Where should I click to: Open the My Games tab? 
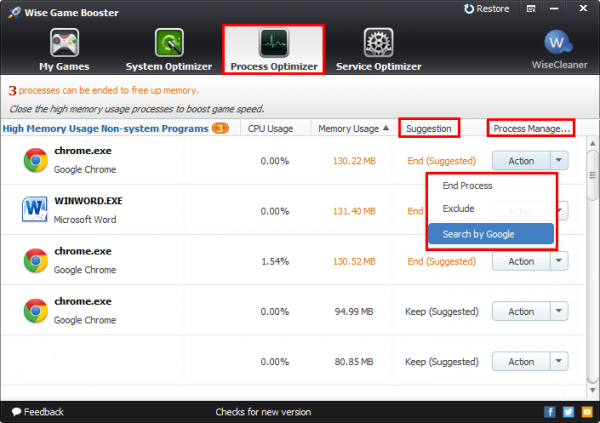coord(64,50)
